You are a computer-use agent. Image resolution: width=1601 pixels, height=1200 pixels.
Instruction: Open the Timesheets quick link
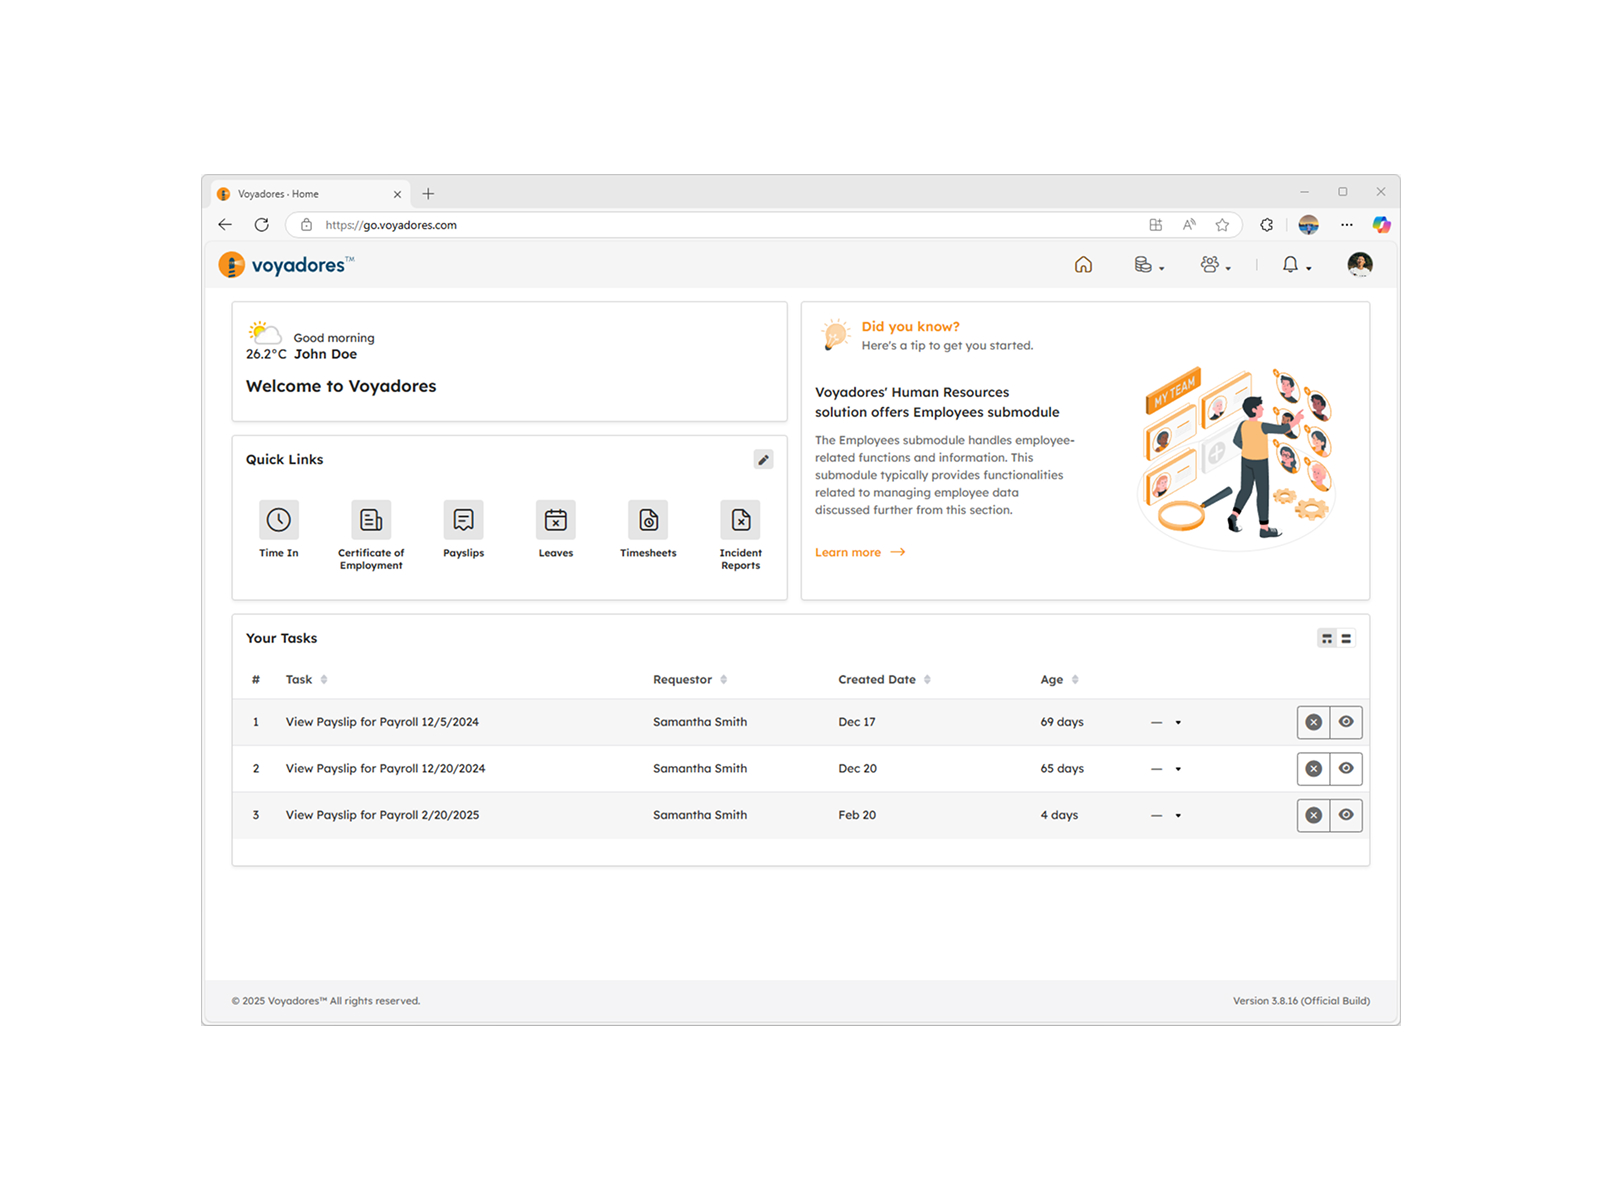[x=648, y=529]
